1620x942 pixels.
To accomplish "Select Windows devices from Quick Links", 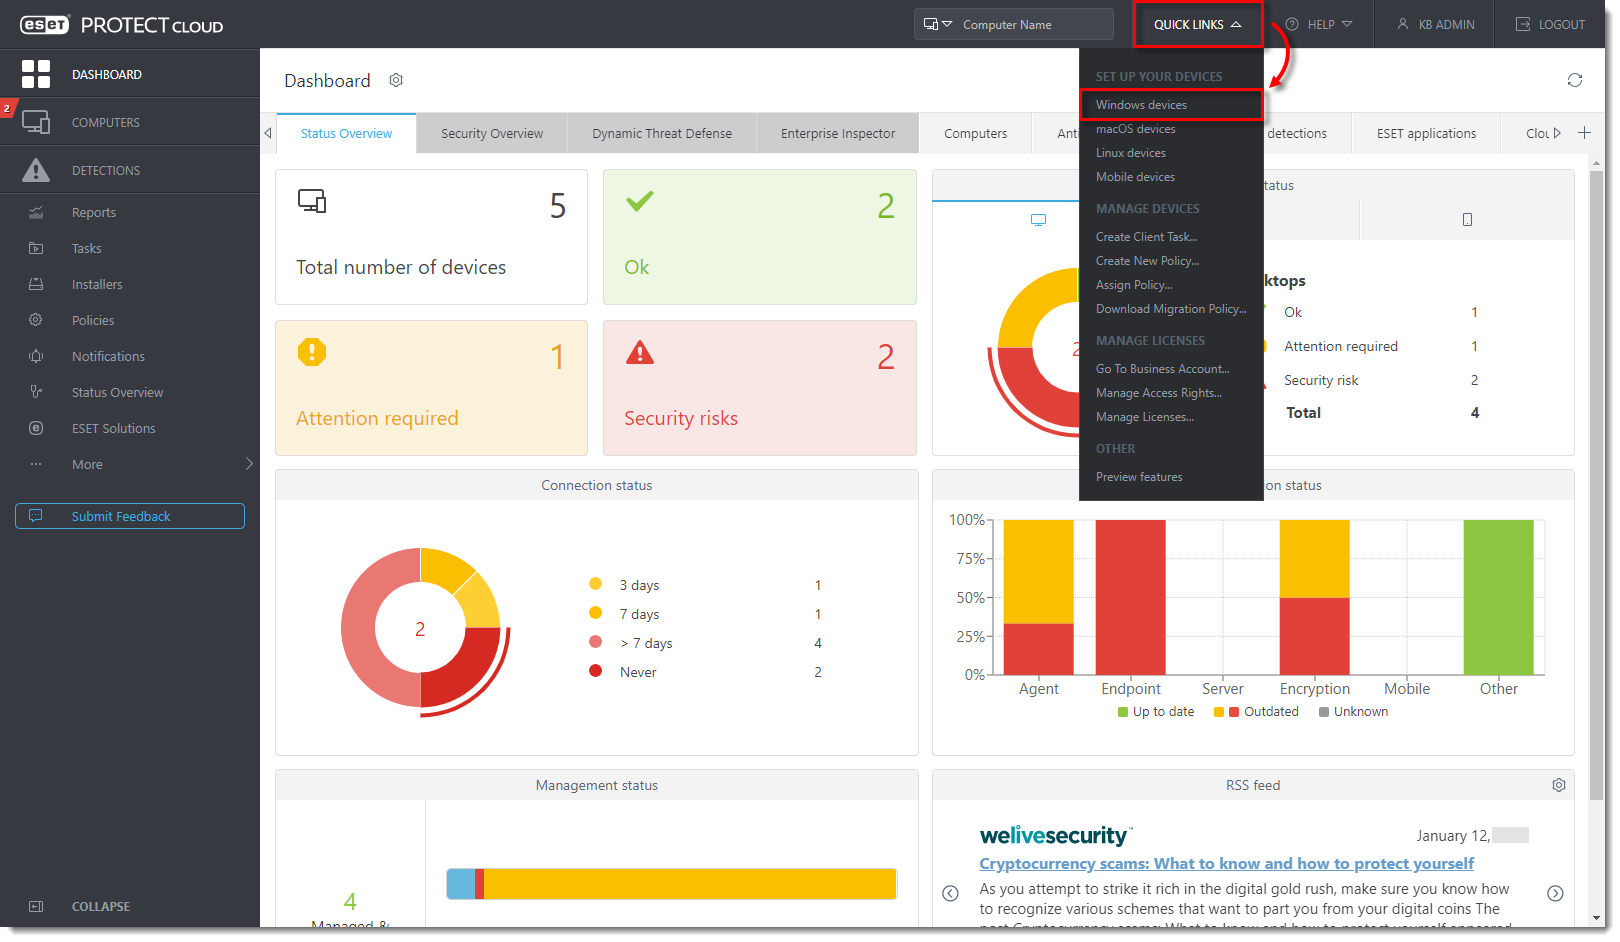I will [1141, 105].
